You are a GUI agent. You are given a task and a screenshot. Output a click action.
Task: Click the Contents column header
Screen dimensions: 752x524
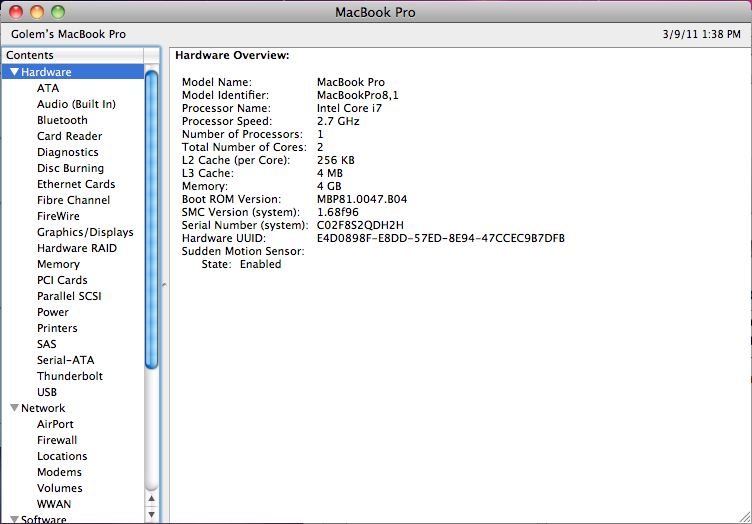click(x=73, y=55)
